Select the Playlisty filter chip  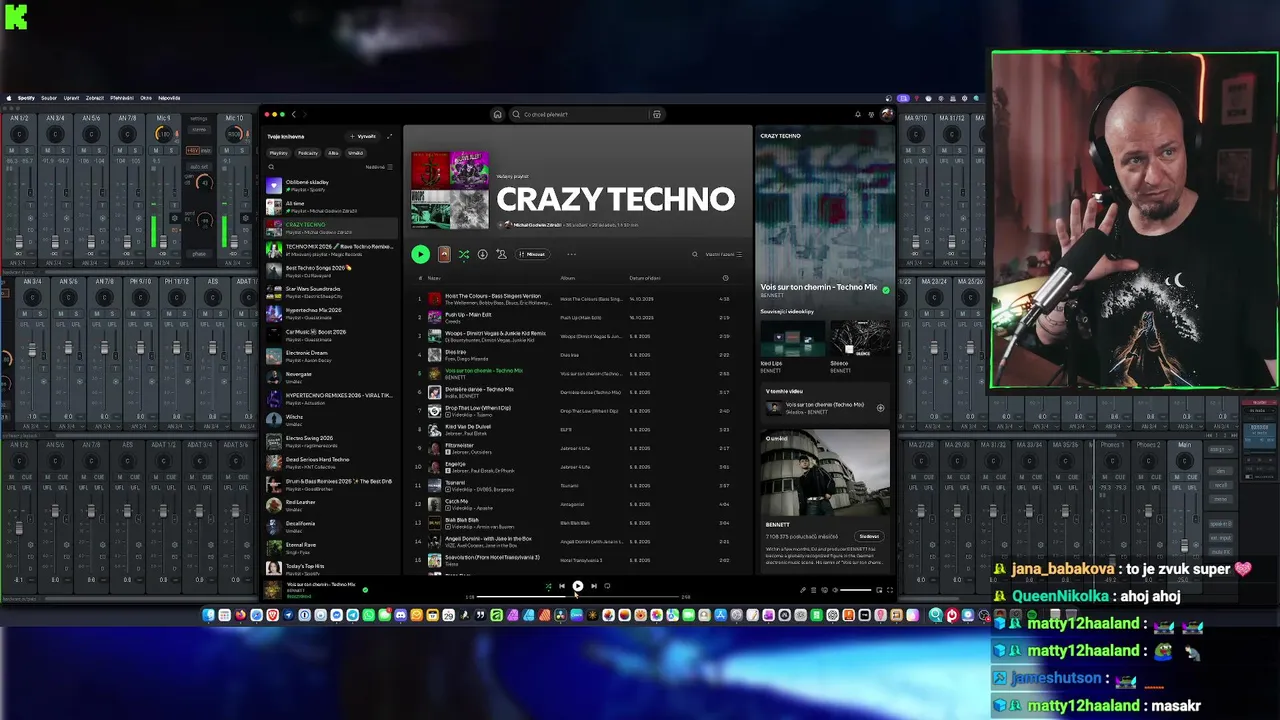(x=279, y=153)
